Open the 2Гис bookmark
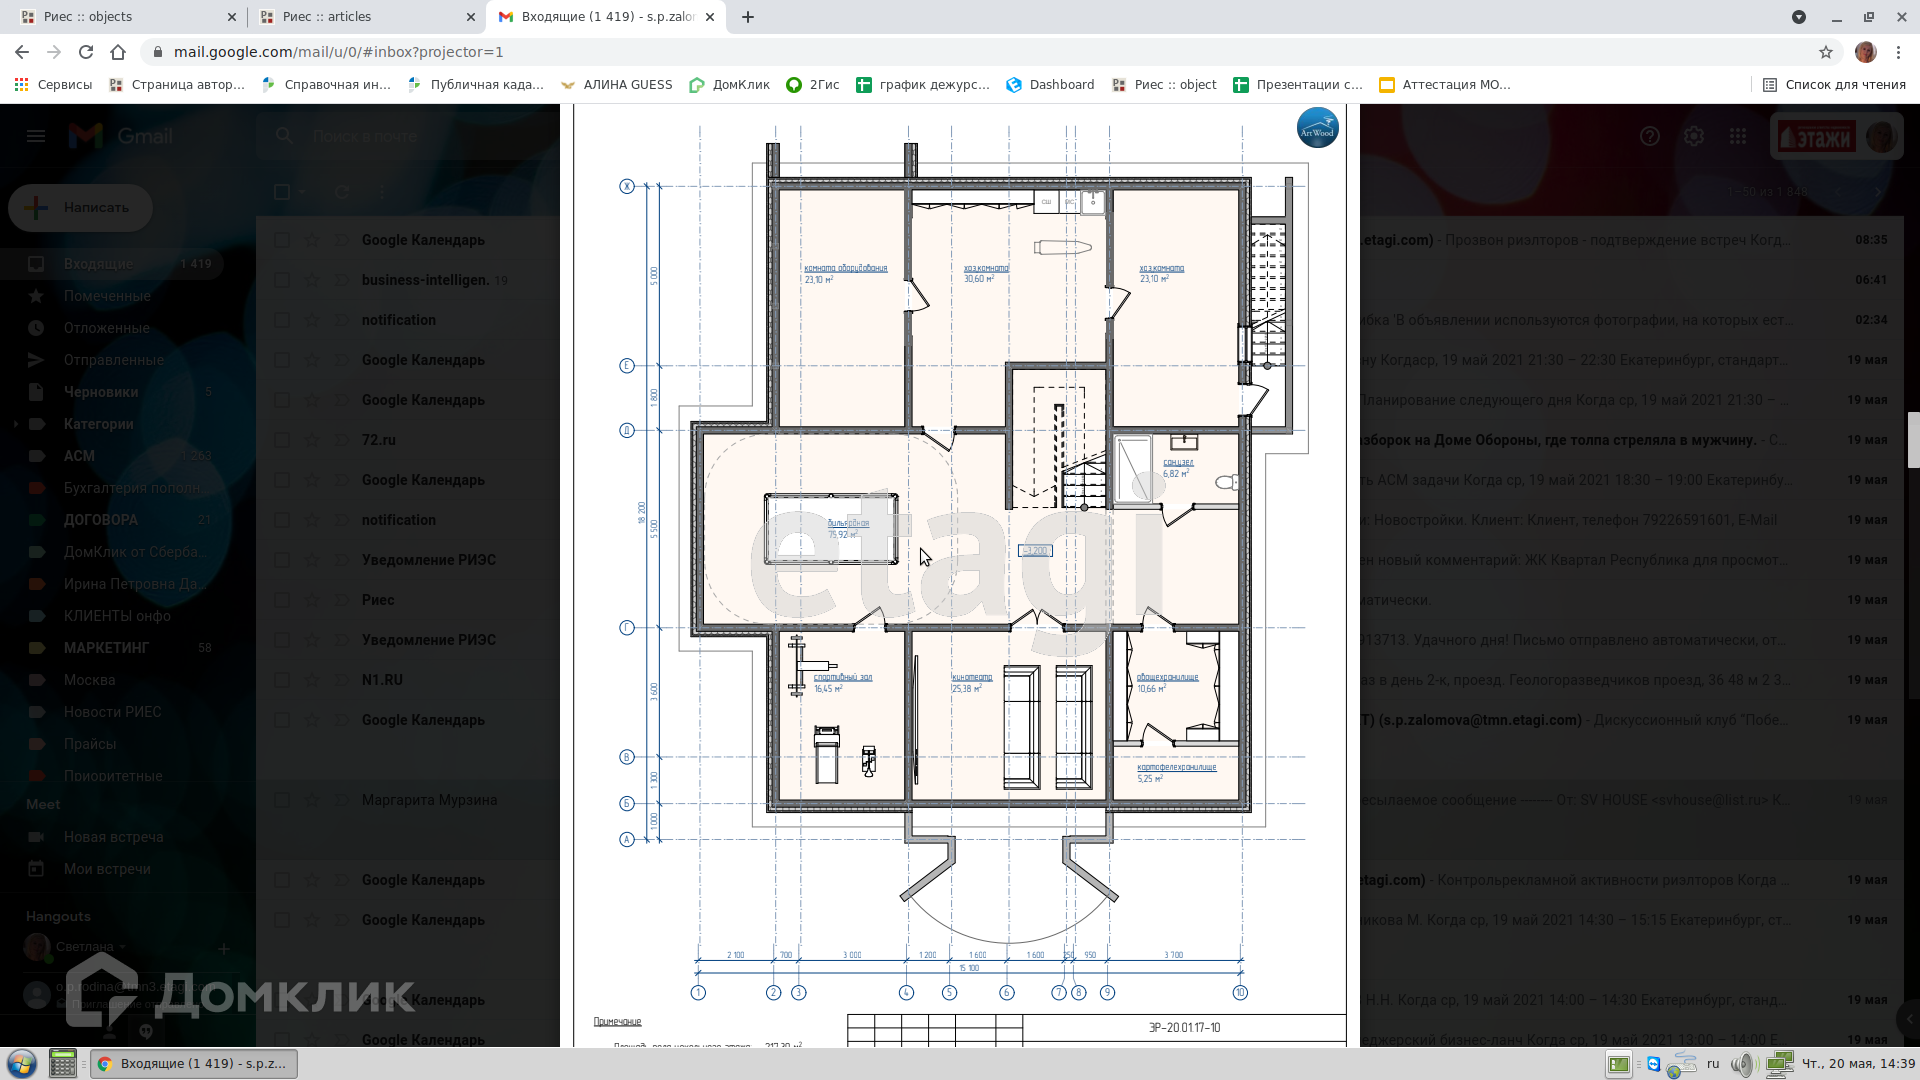This screenshot has width=1920, height=1080. (813, 85)
